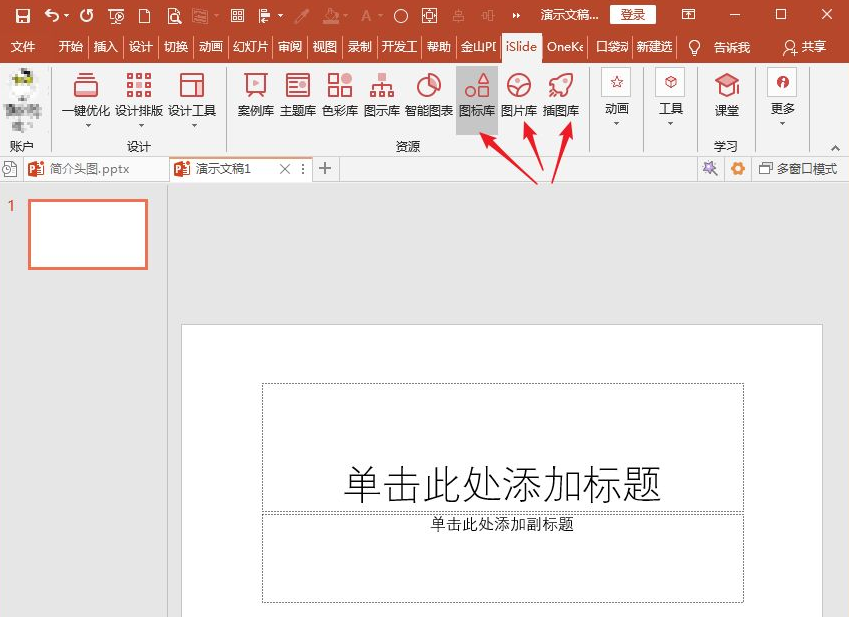Open the 图标库 icon library
This screenshot has width=849, height=617.
(x=477, y=96)
